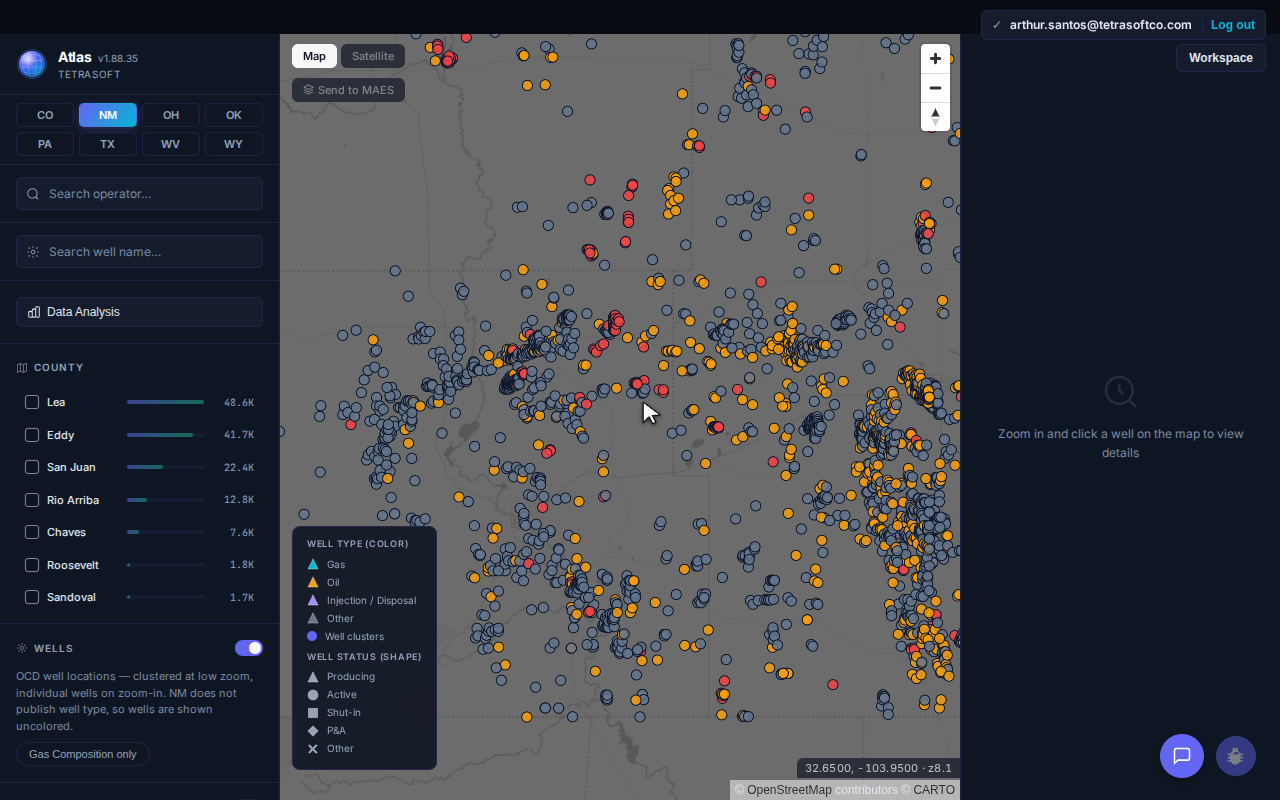The width and height of the screenshot is (1280, 800).
Task: Click the Gas cyan triangle legend icon
Action: [313, 564]
